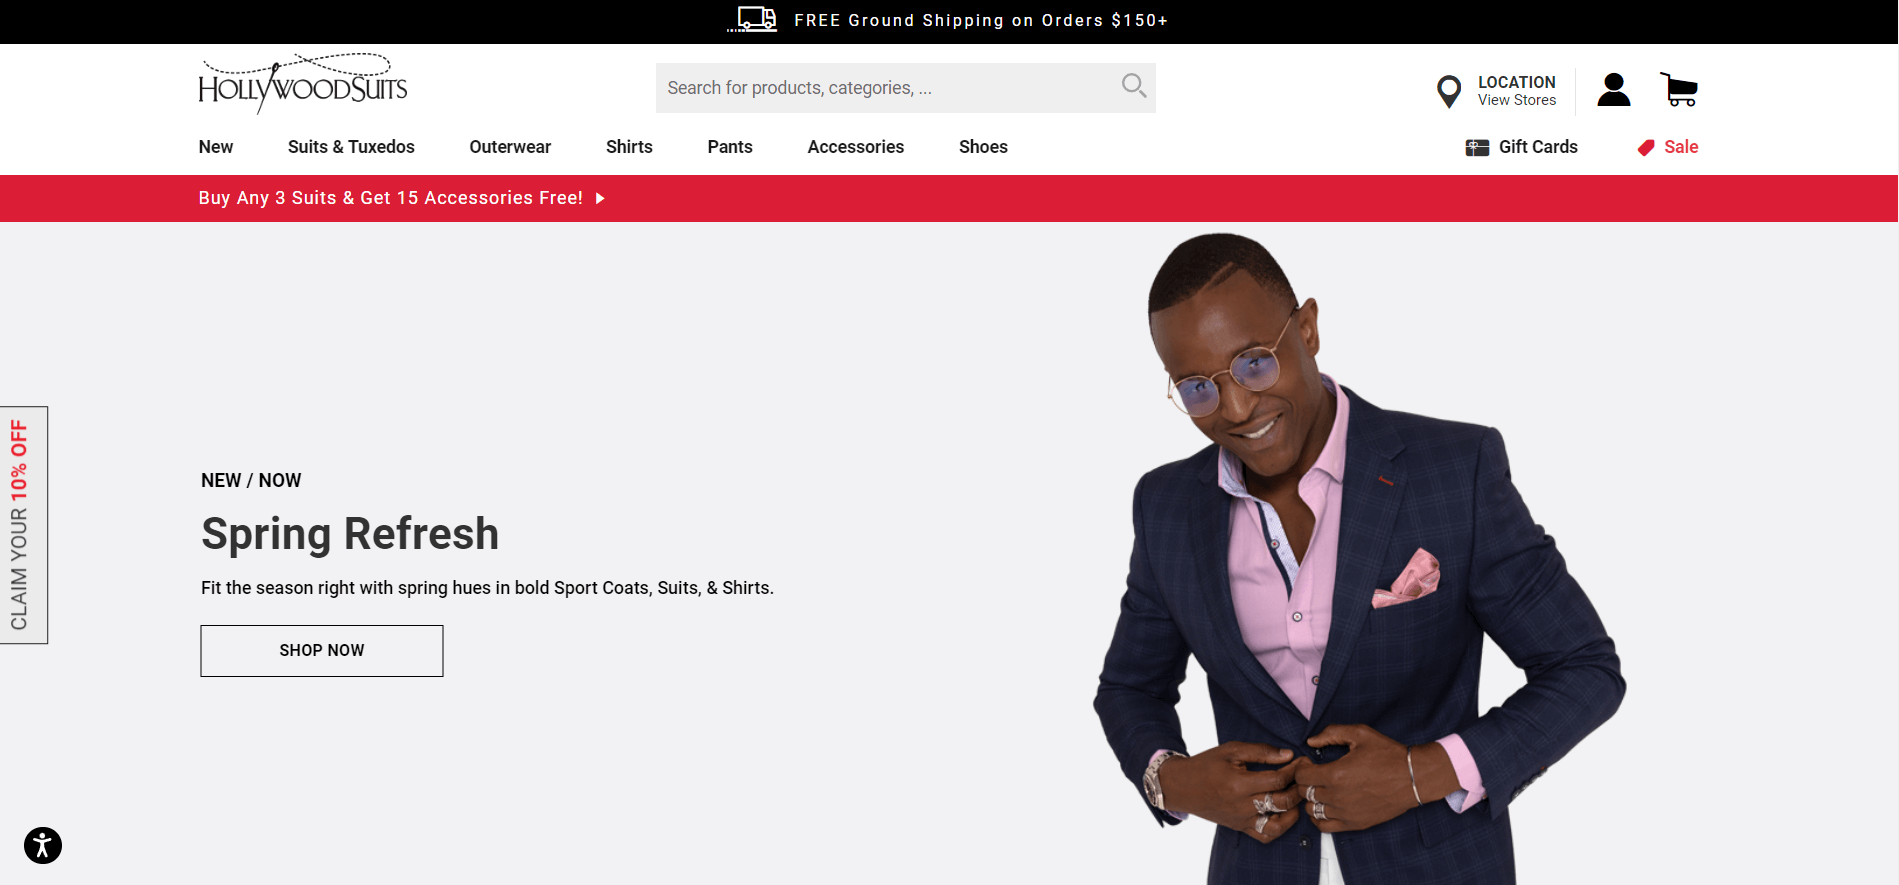The image size is (1899, 885).
Task: Click the shipping truck icon
Action: point(752,19)
